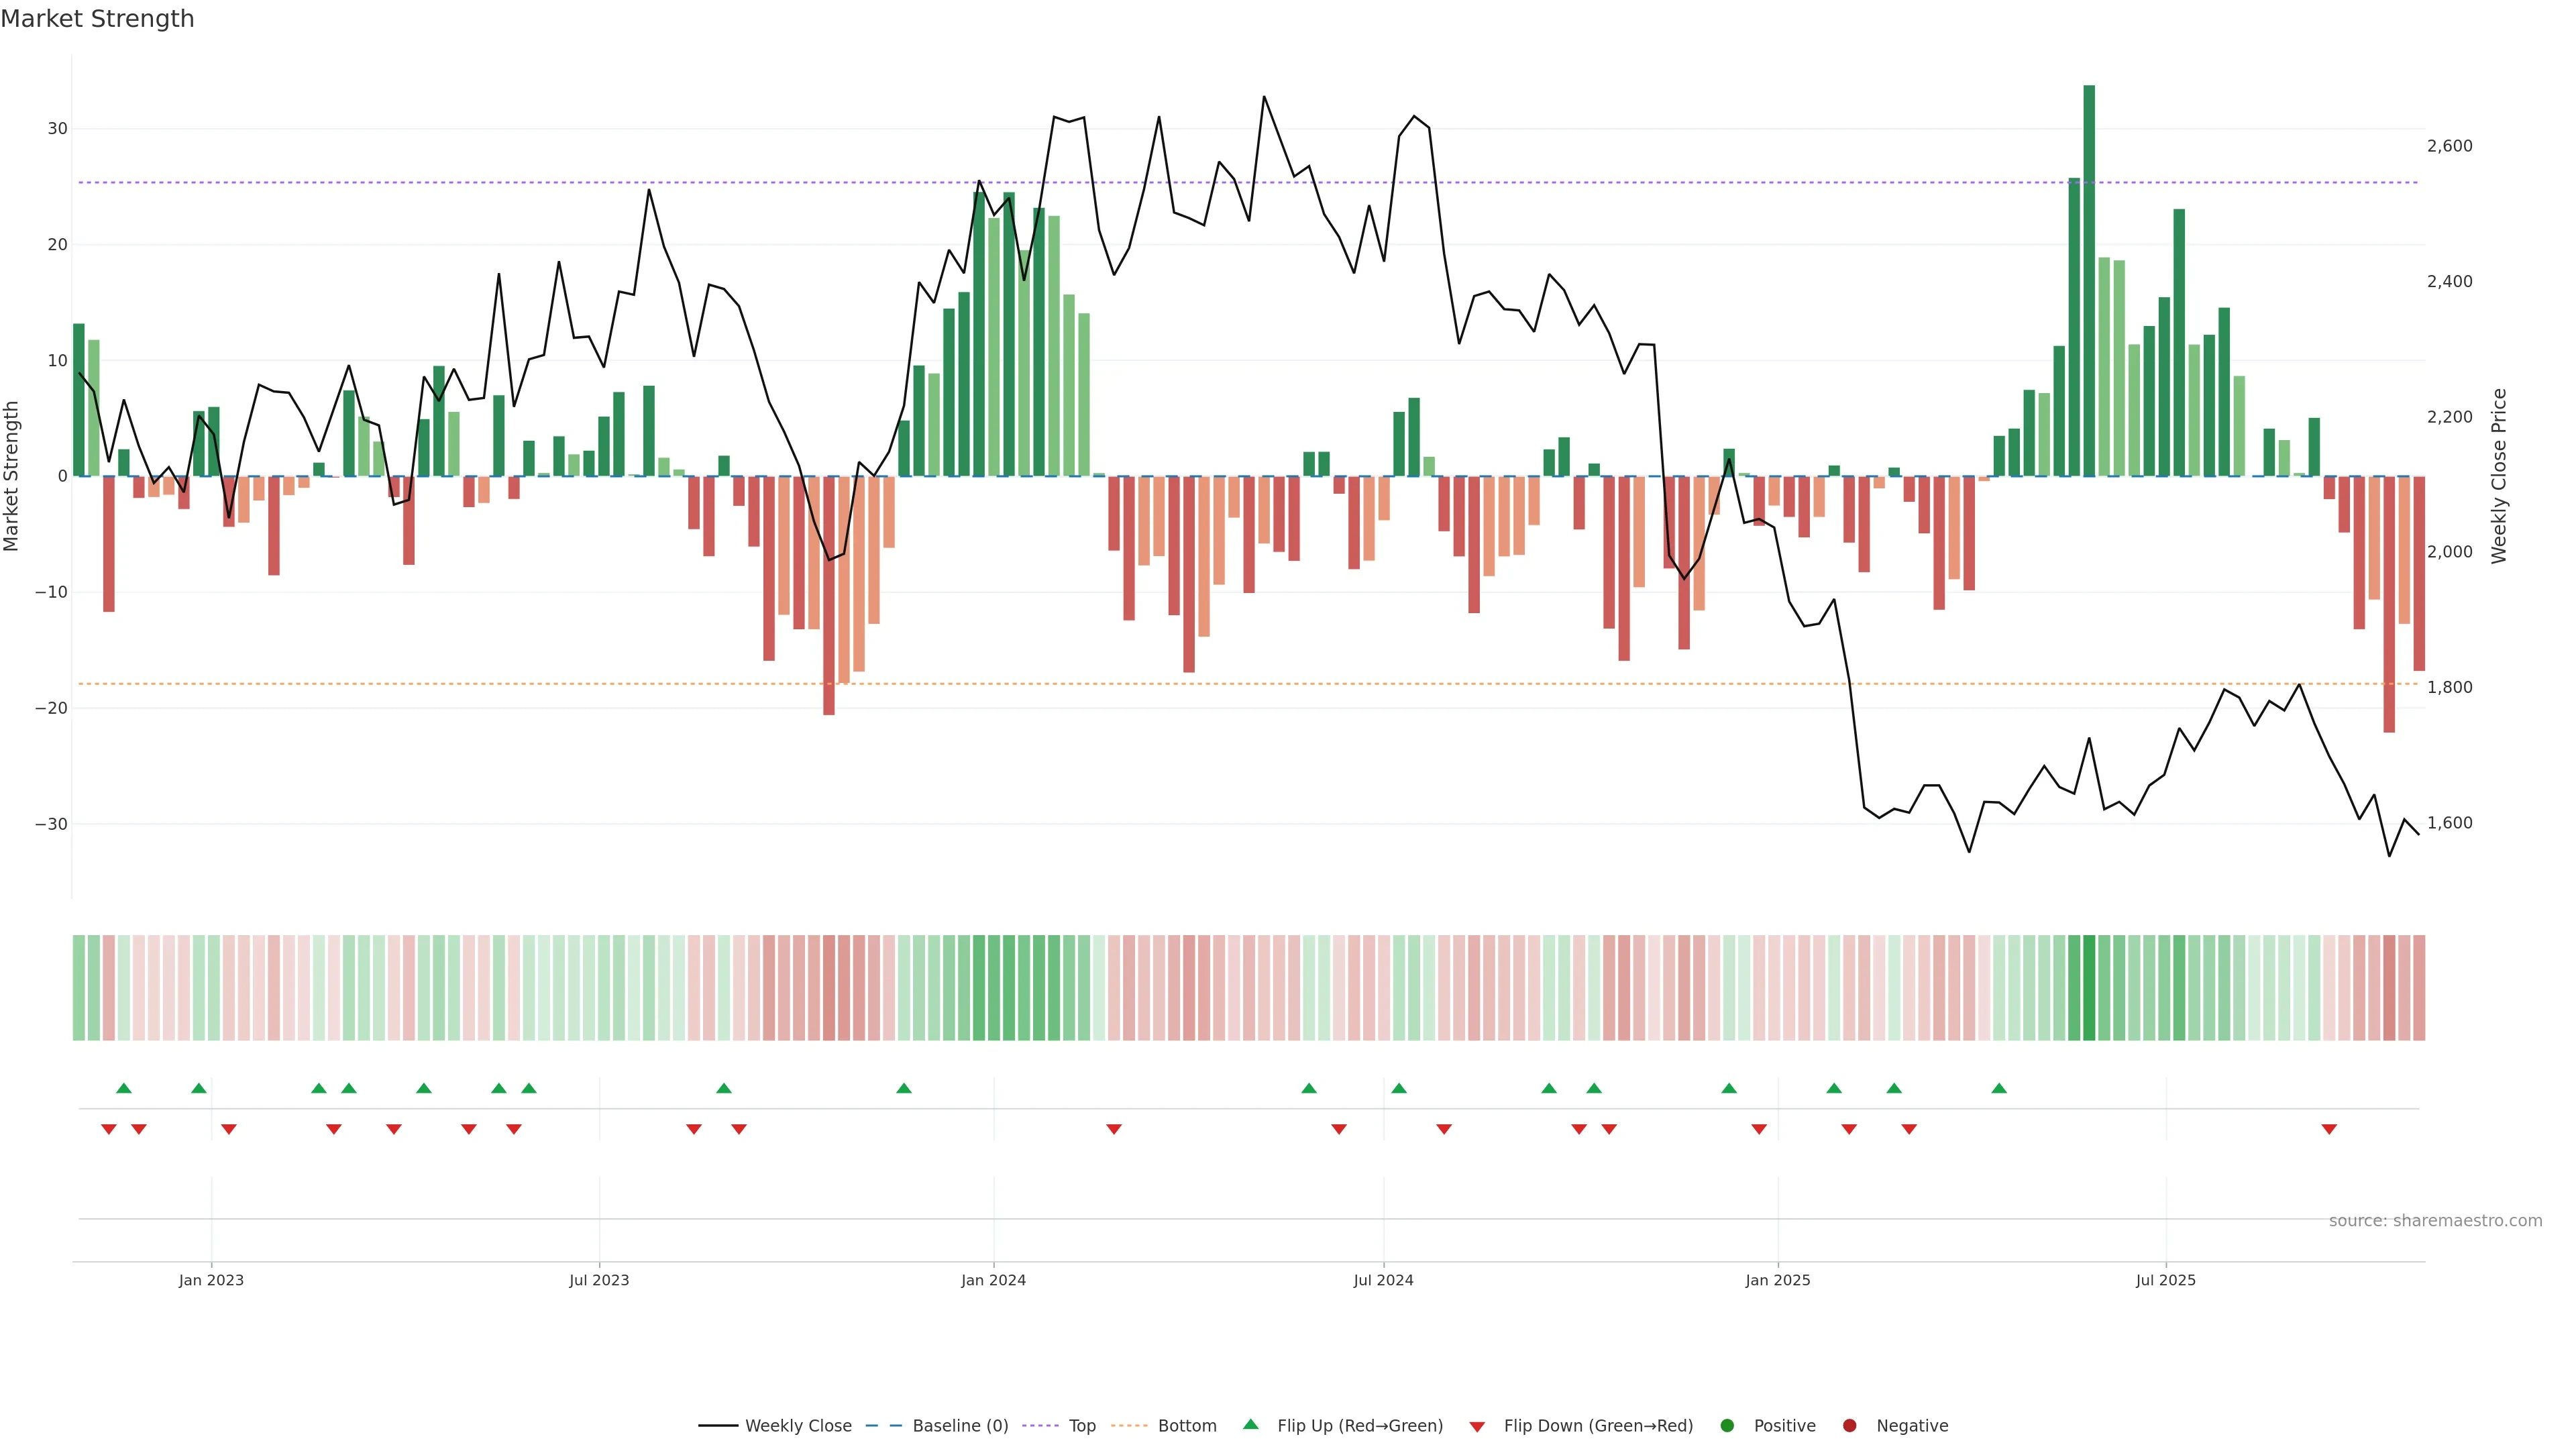Click the red Flip Down triangle legend icon
The height and width of the screenshot is (1449, 2576).
(1477, 1427)
